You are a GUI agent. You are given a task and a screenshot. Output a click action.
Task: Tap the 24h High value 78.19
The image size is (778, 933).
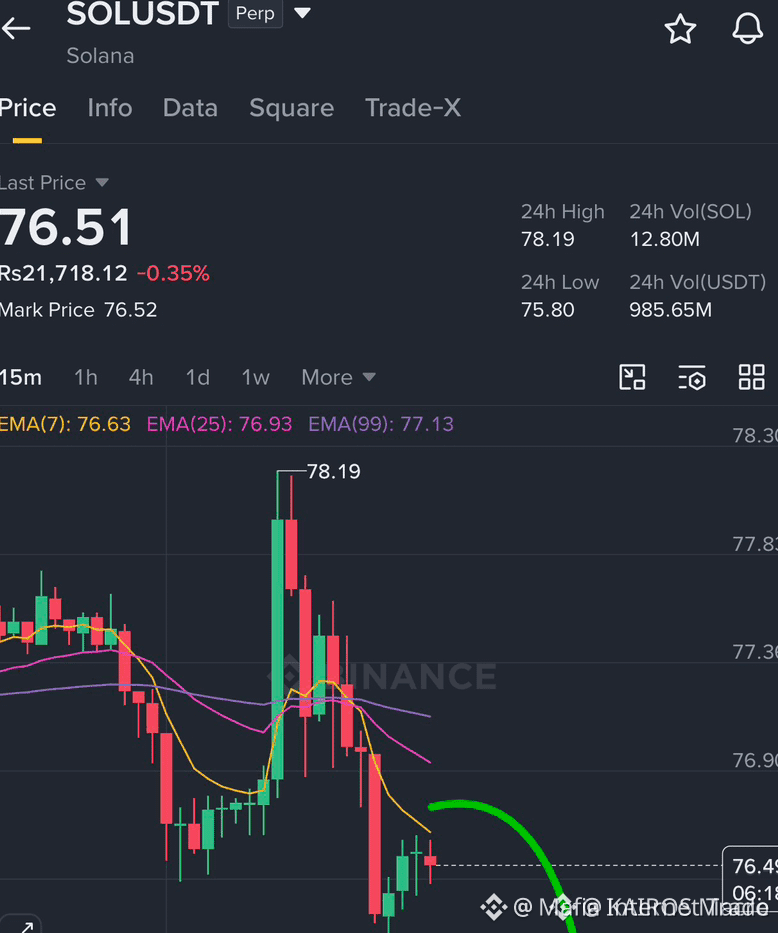(548, 239)
